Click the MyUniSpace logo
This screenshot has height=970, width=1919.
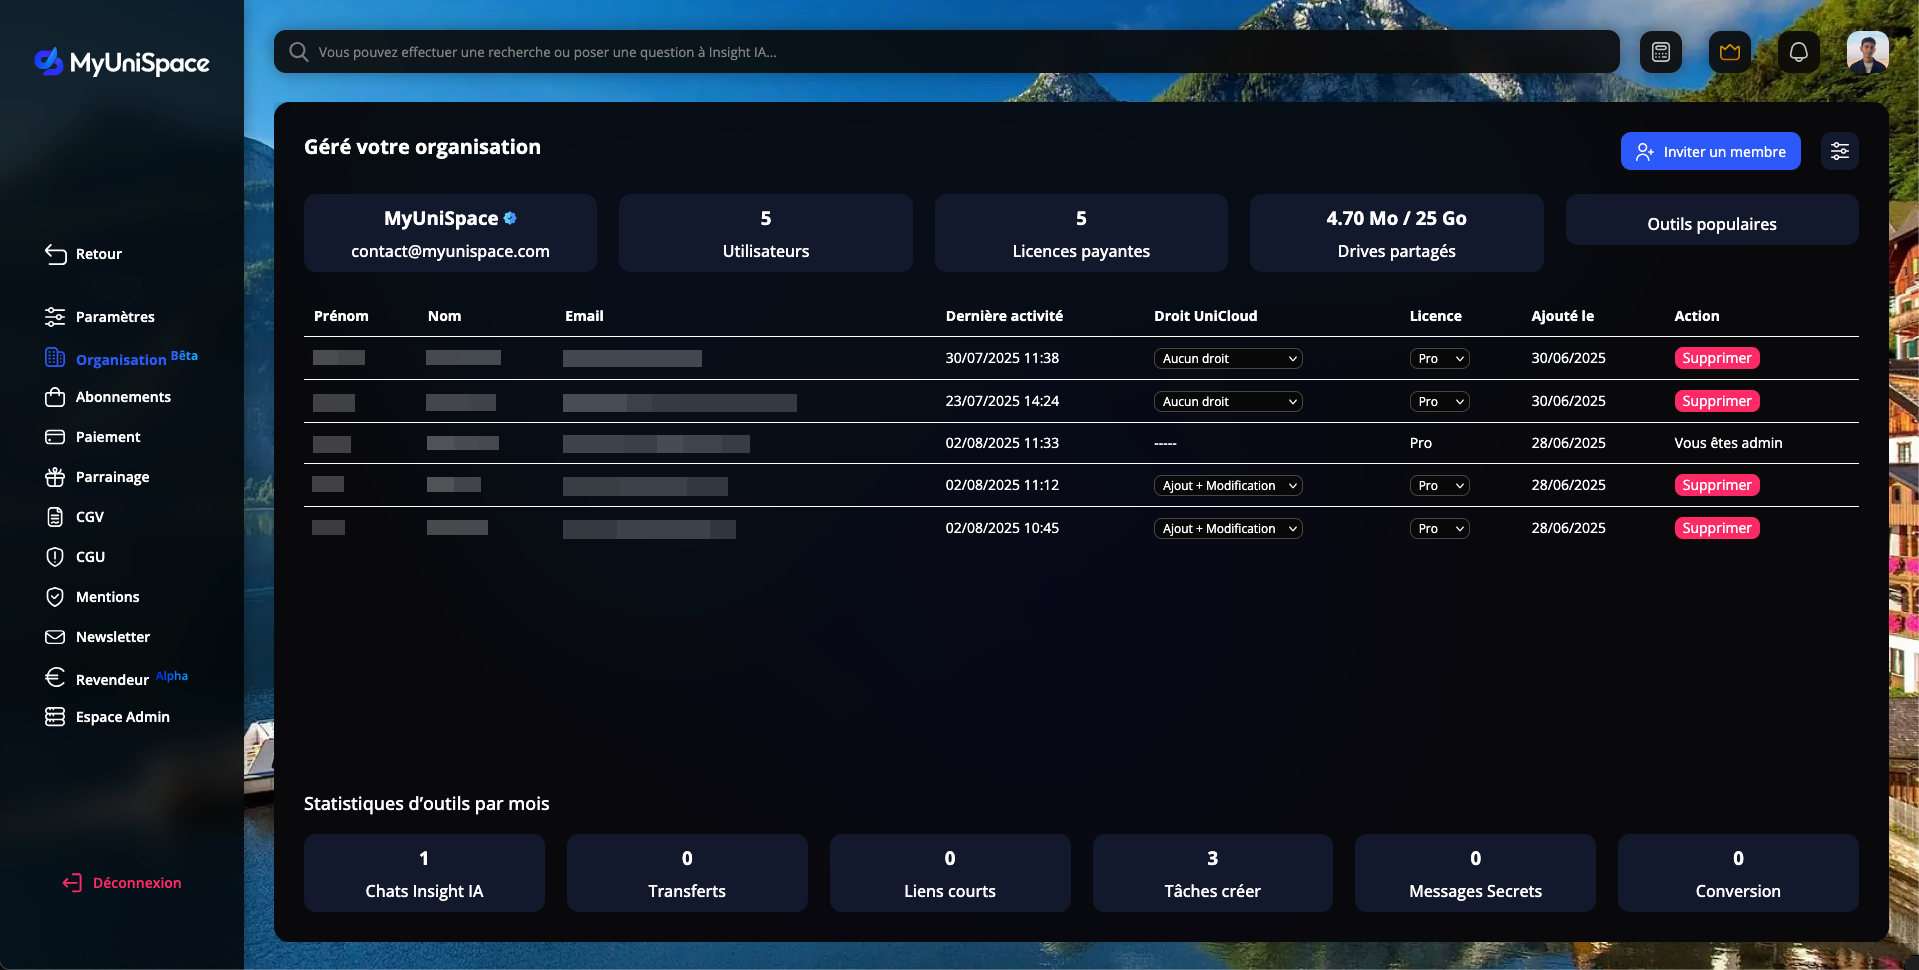click(122, 62)
